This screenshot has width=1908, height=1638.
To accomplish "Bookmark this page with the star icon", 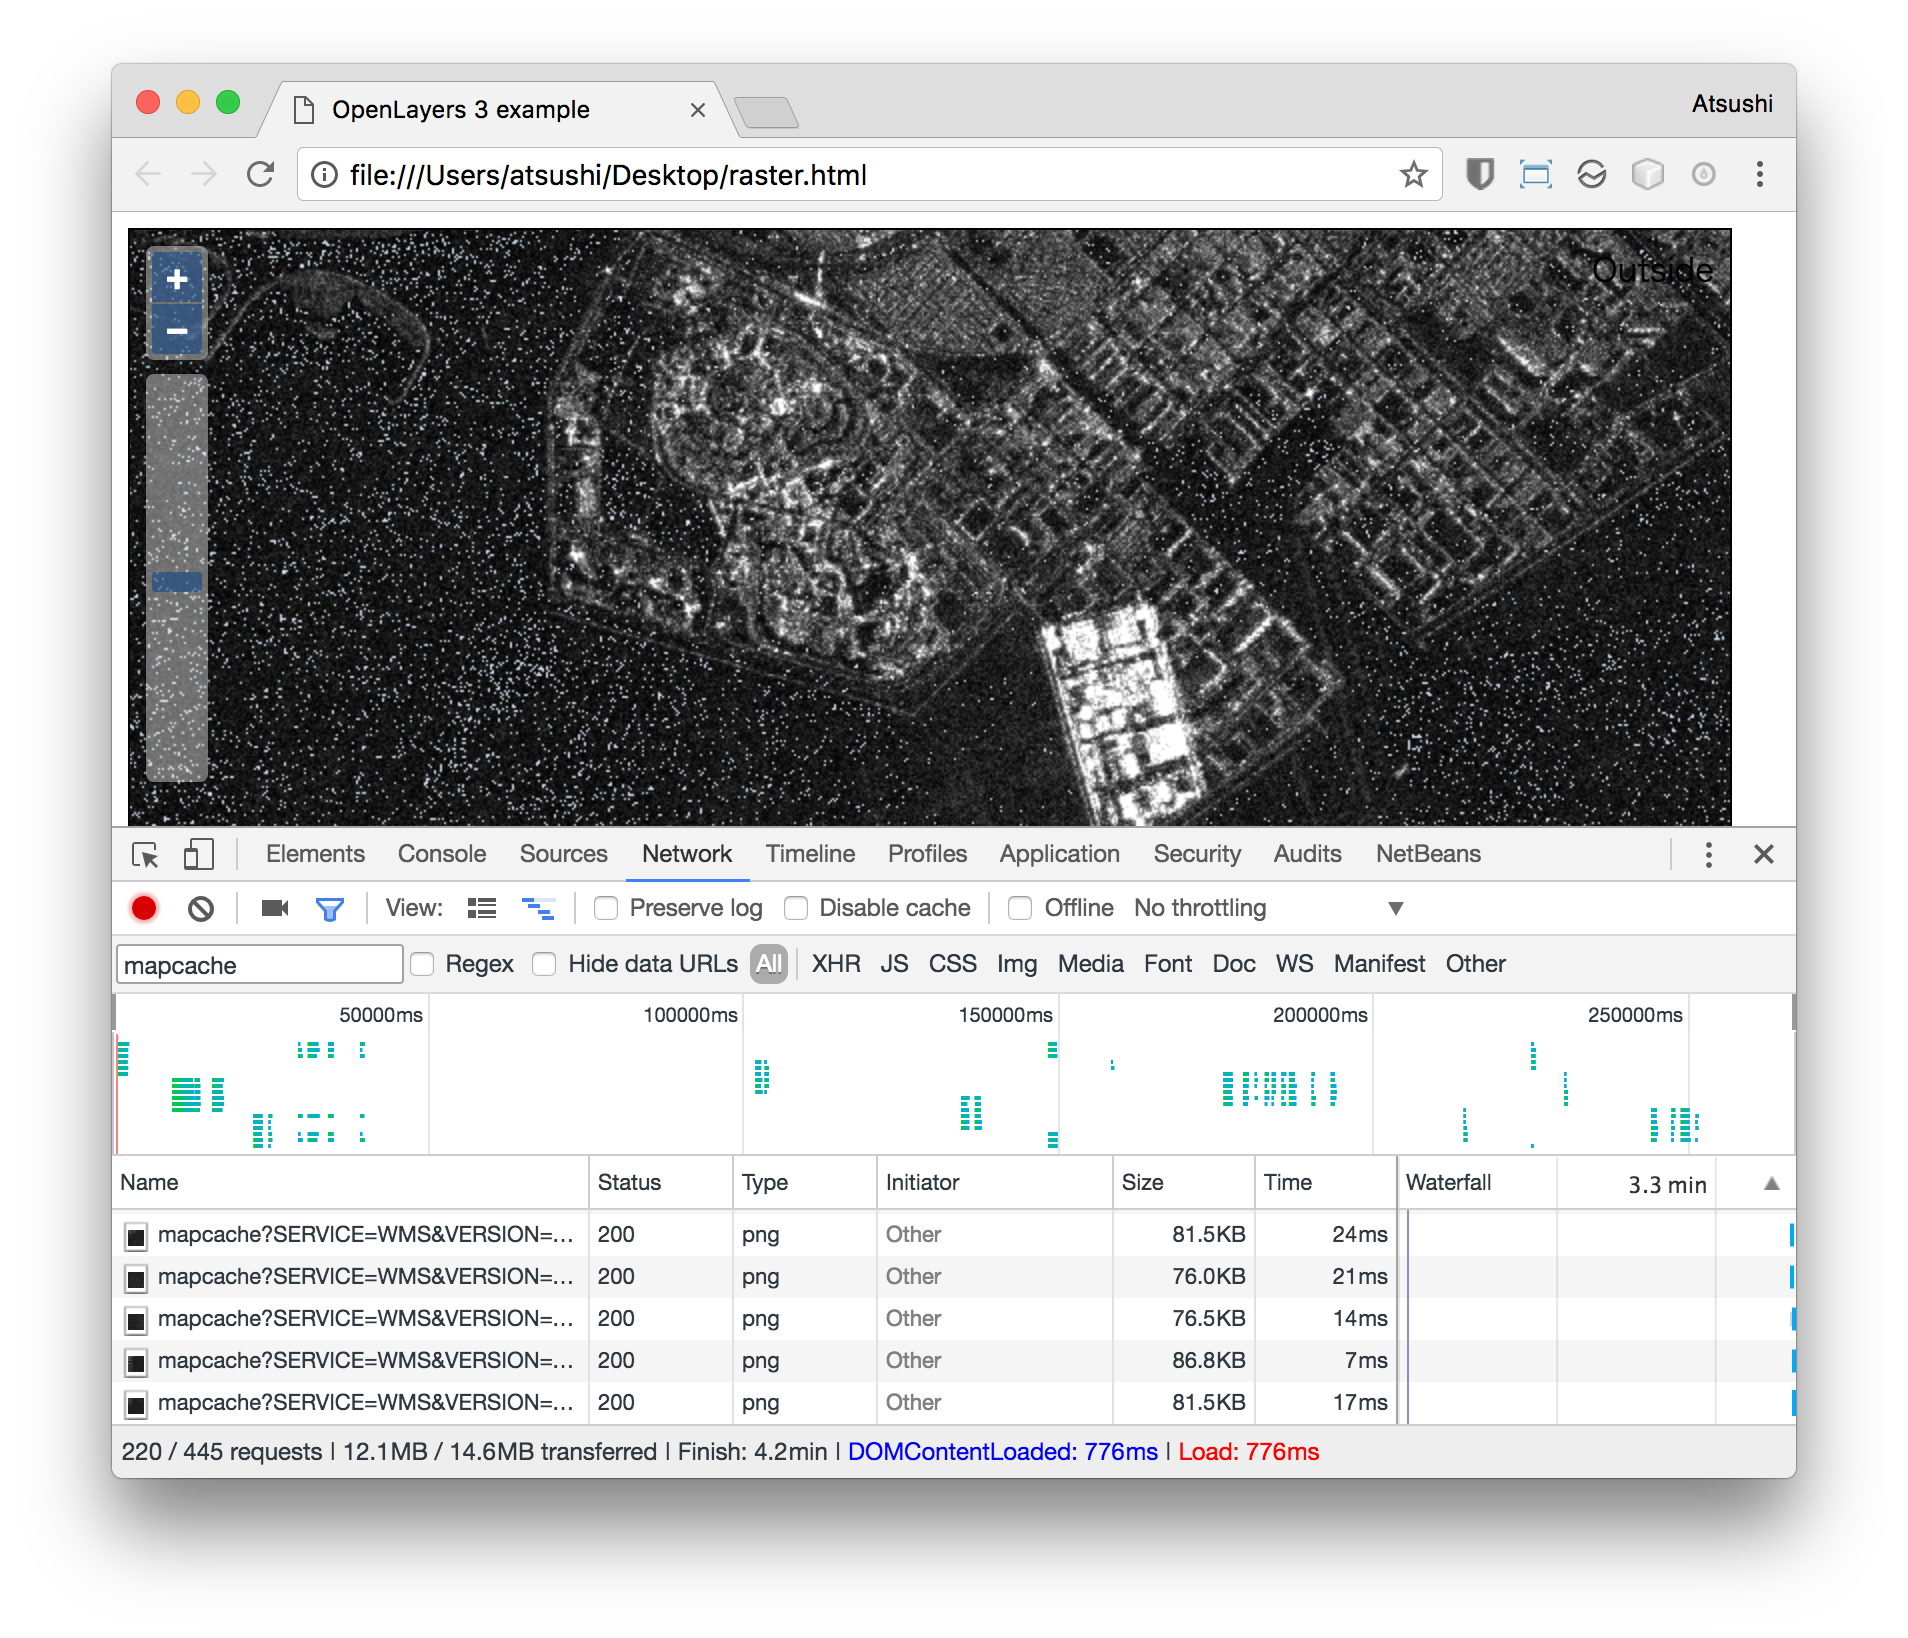I will (1413, 175).
